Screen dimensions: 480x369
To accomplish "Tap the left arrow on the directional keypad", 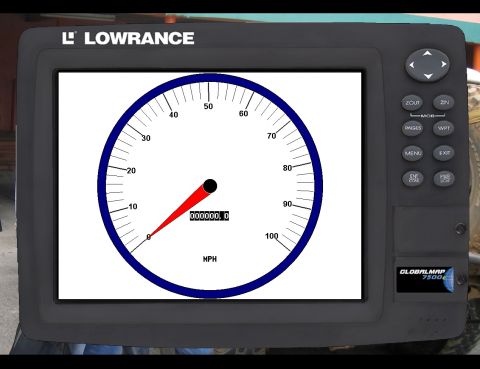I will [412, 65].
